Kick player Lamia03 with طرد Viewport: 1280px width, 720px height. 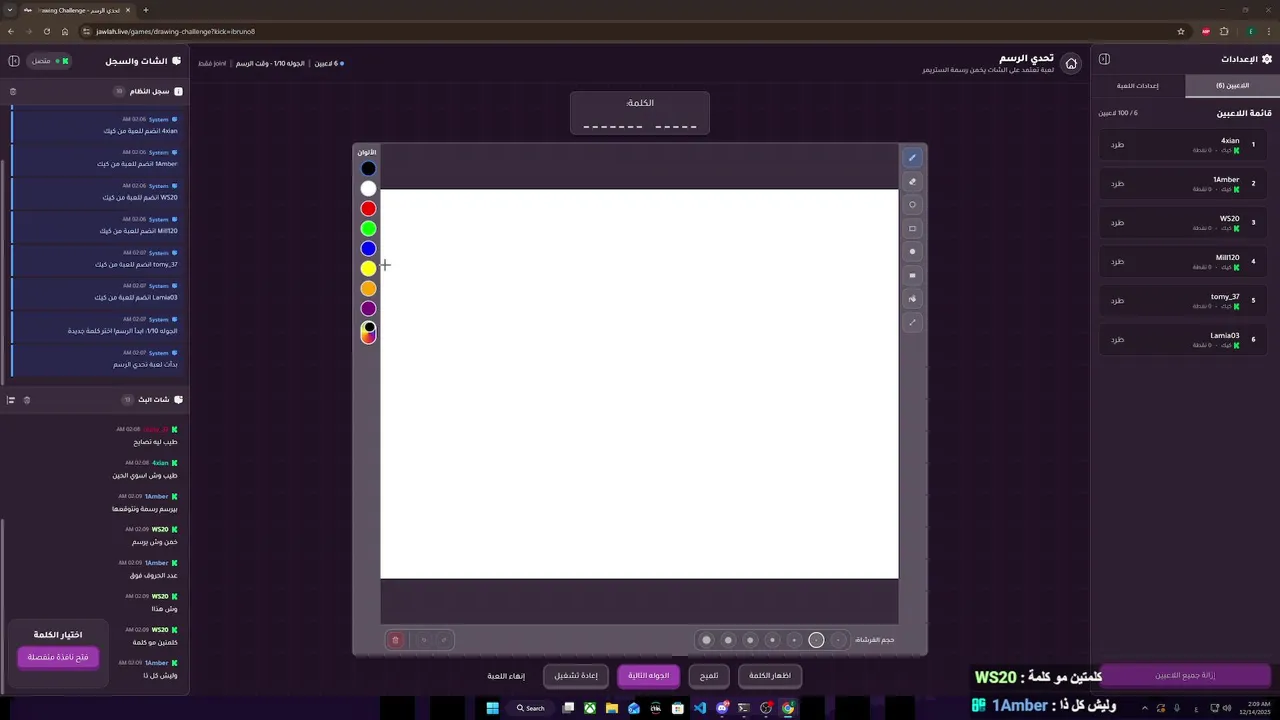pyautogui.click(x=1117, y=339)
